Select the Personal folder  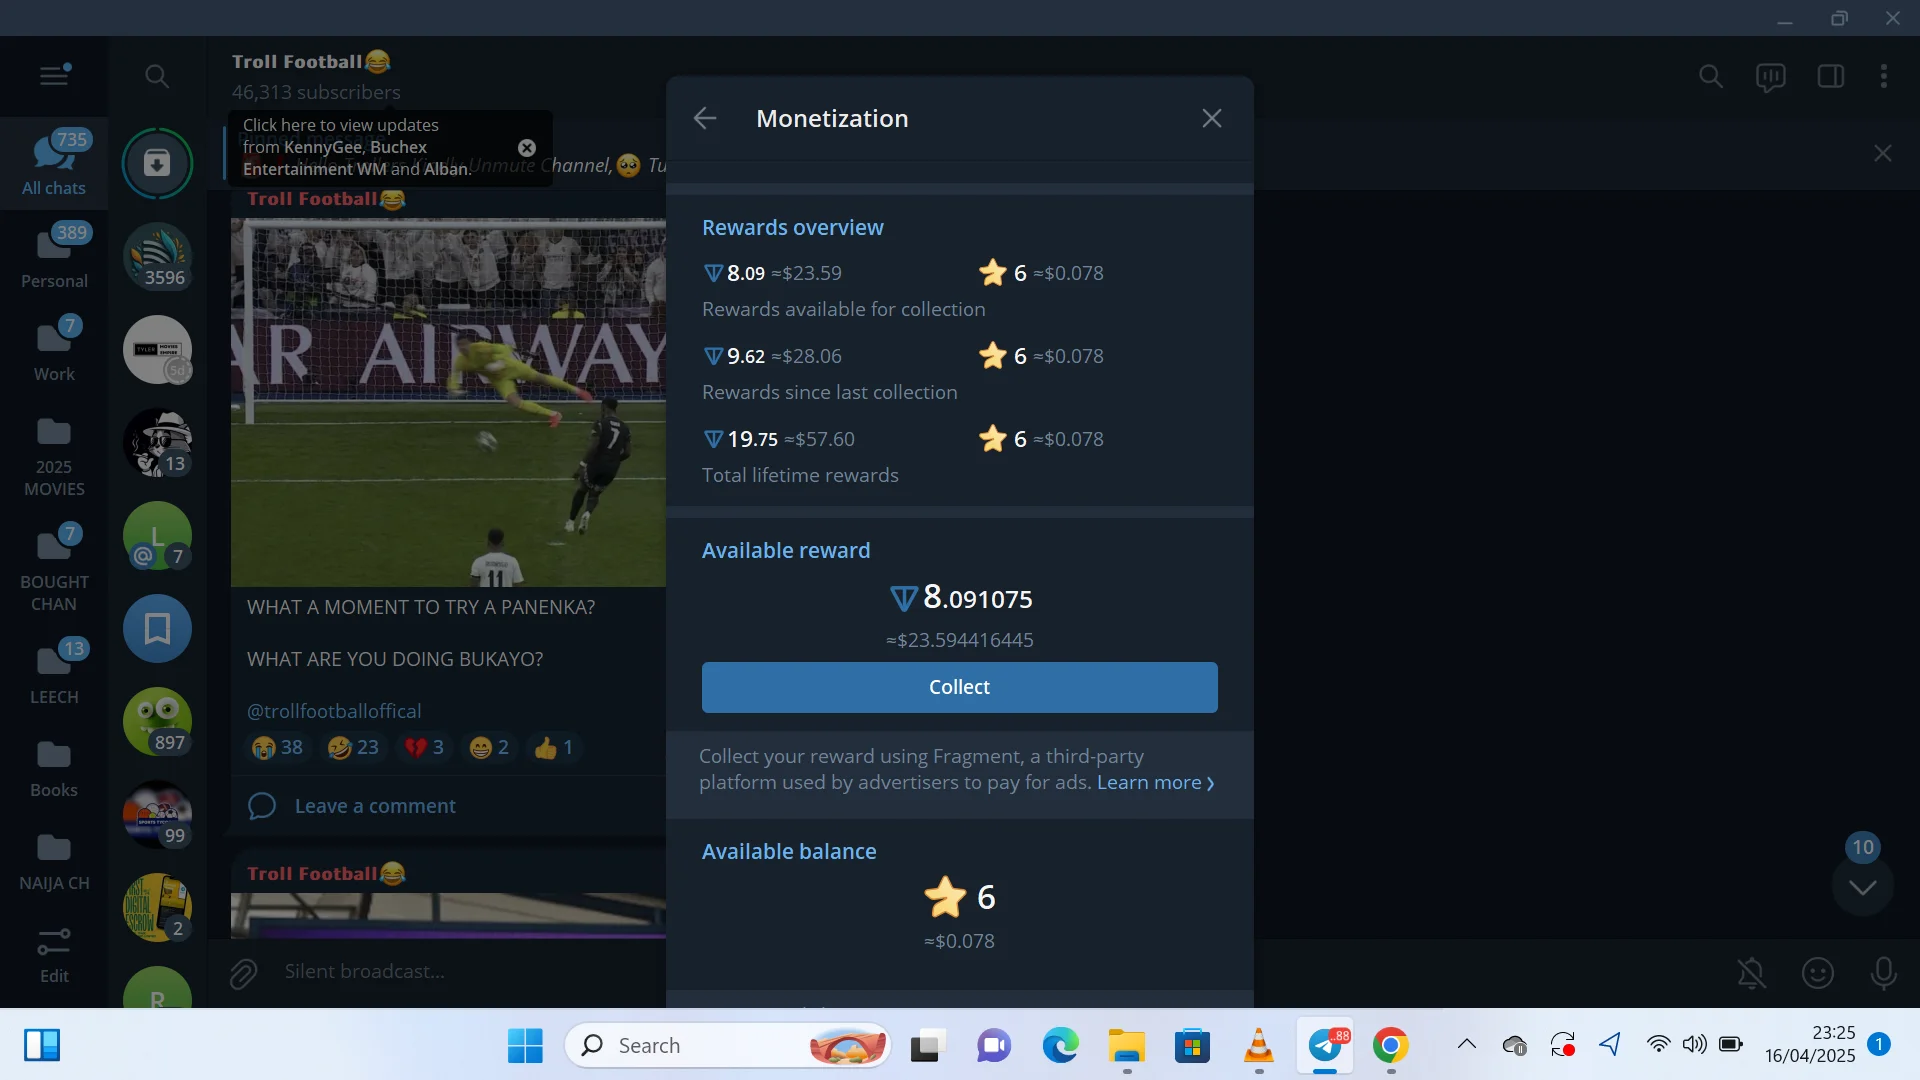click(x=54, y=256)
